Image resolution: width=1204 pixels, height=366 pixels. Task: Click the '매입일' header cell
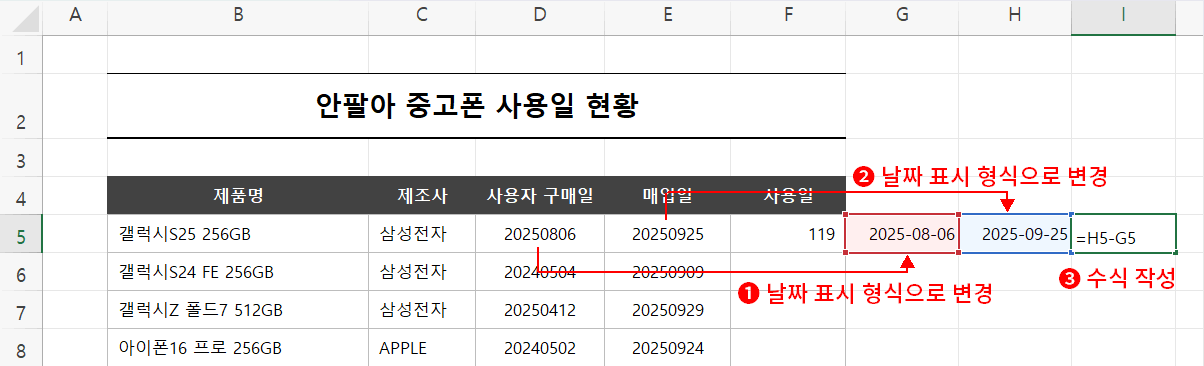667,195
